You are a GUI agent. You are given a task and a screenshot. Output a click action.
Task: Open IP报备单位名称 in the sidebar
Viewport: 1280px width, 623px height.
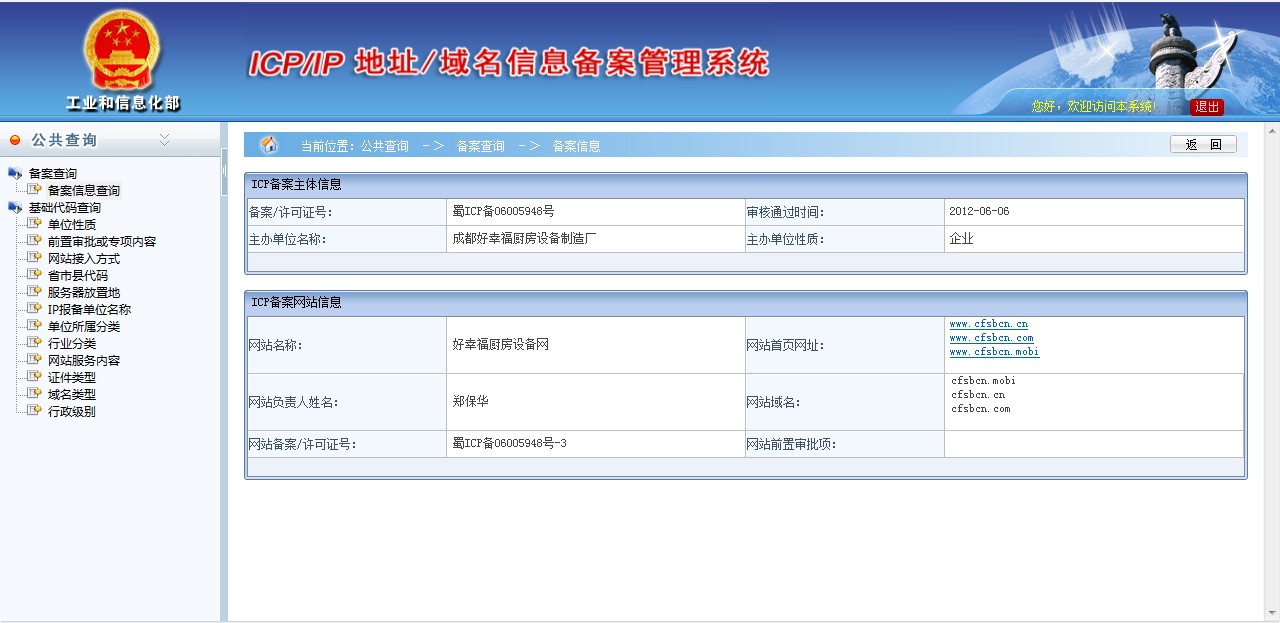[x=89, y=310]
